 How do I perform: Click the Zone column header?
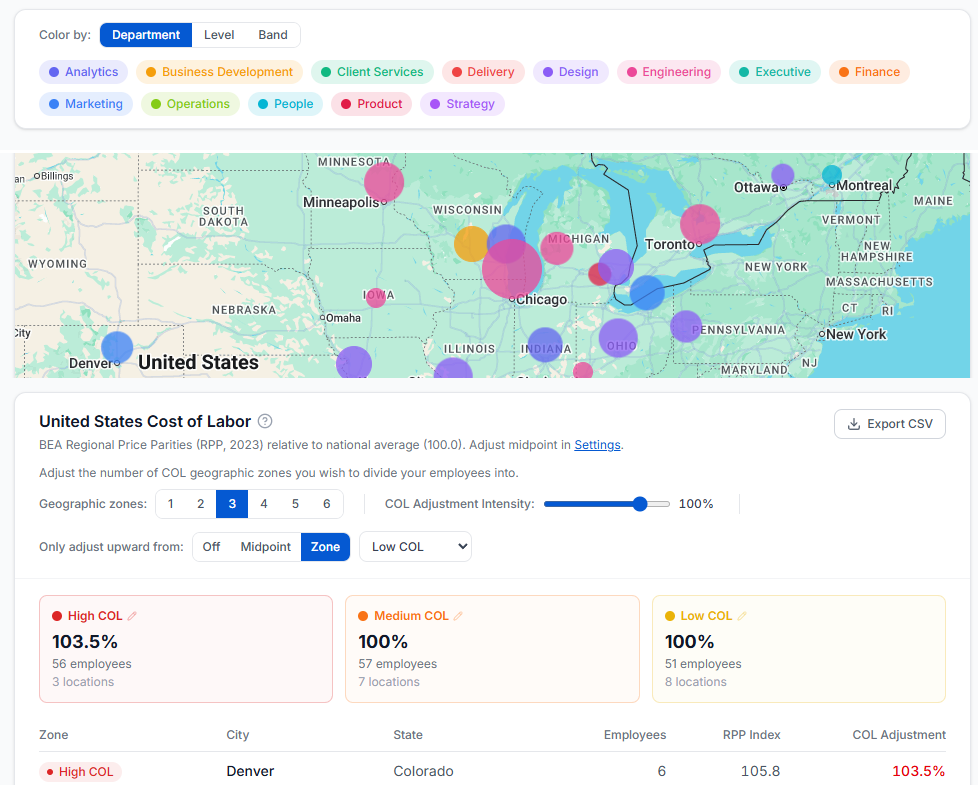pos(54,734)
